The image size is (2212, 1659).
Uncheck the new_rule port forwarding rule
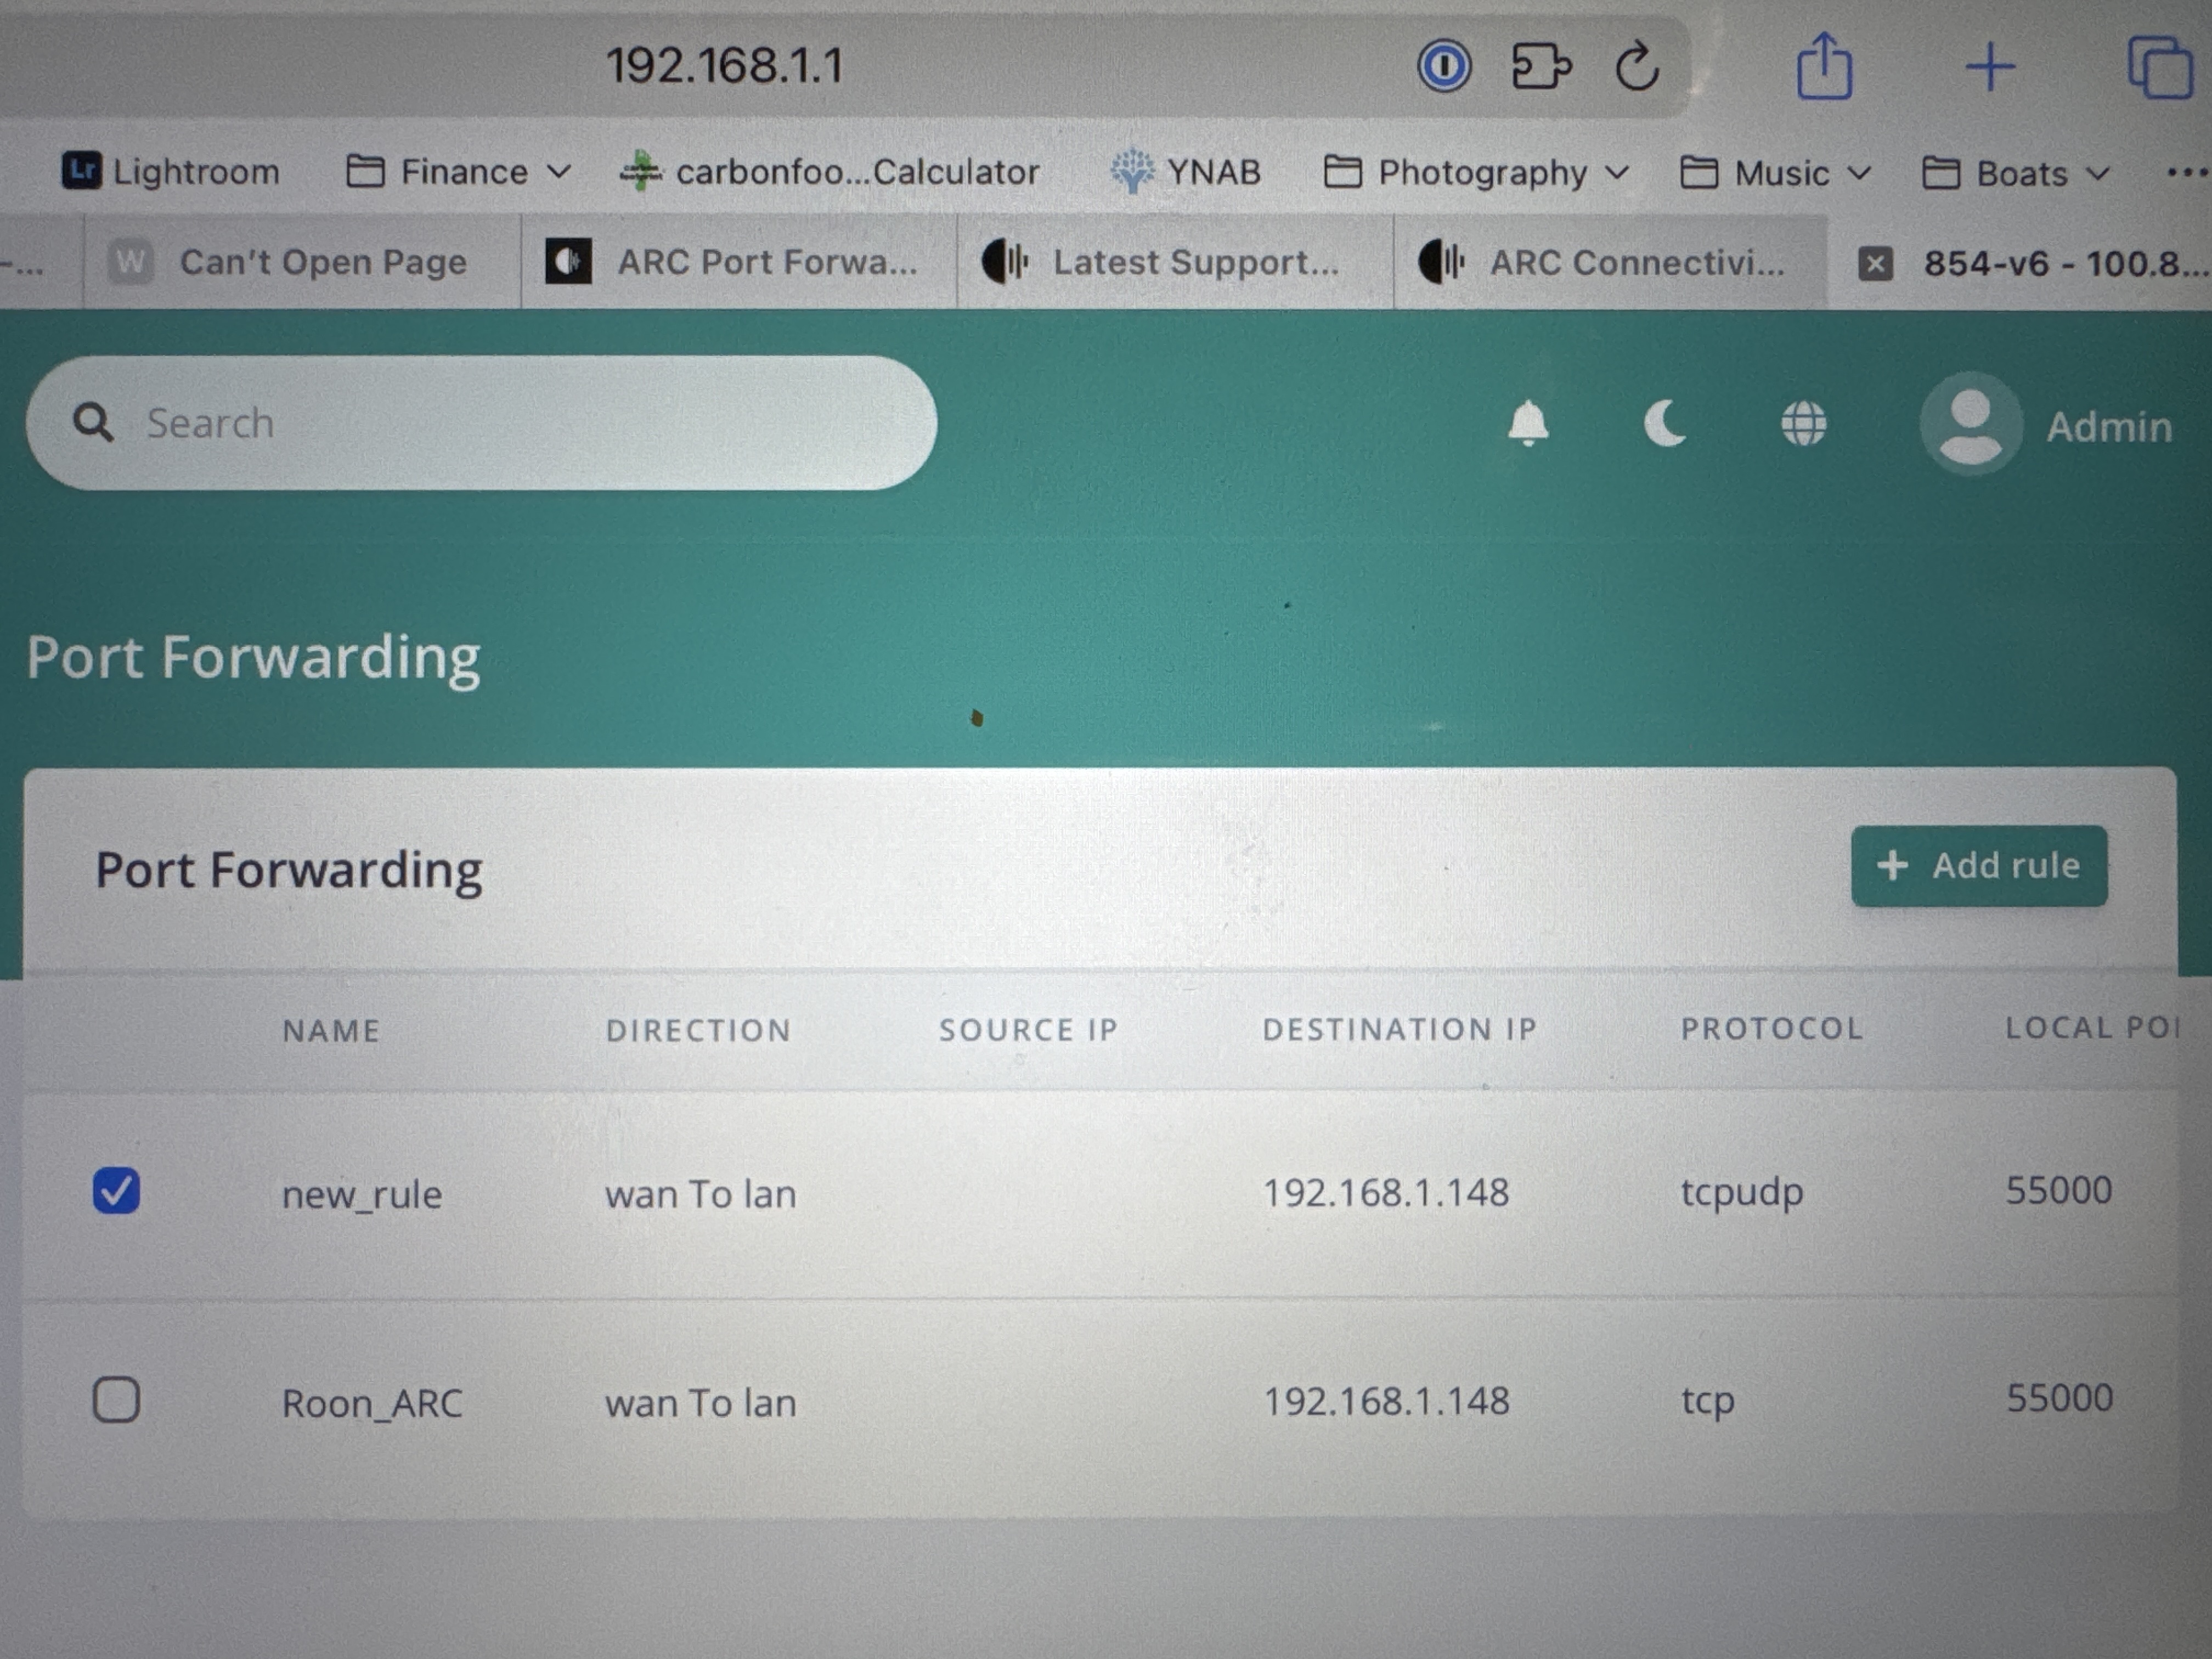tap(117, 1190)
